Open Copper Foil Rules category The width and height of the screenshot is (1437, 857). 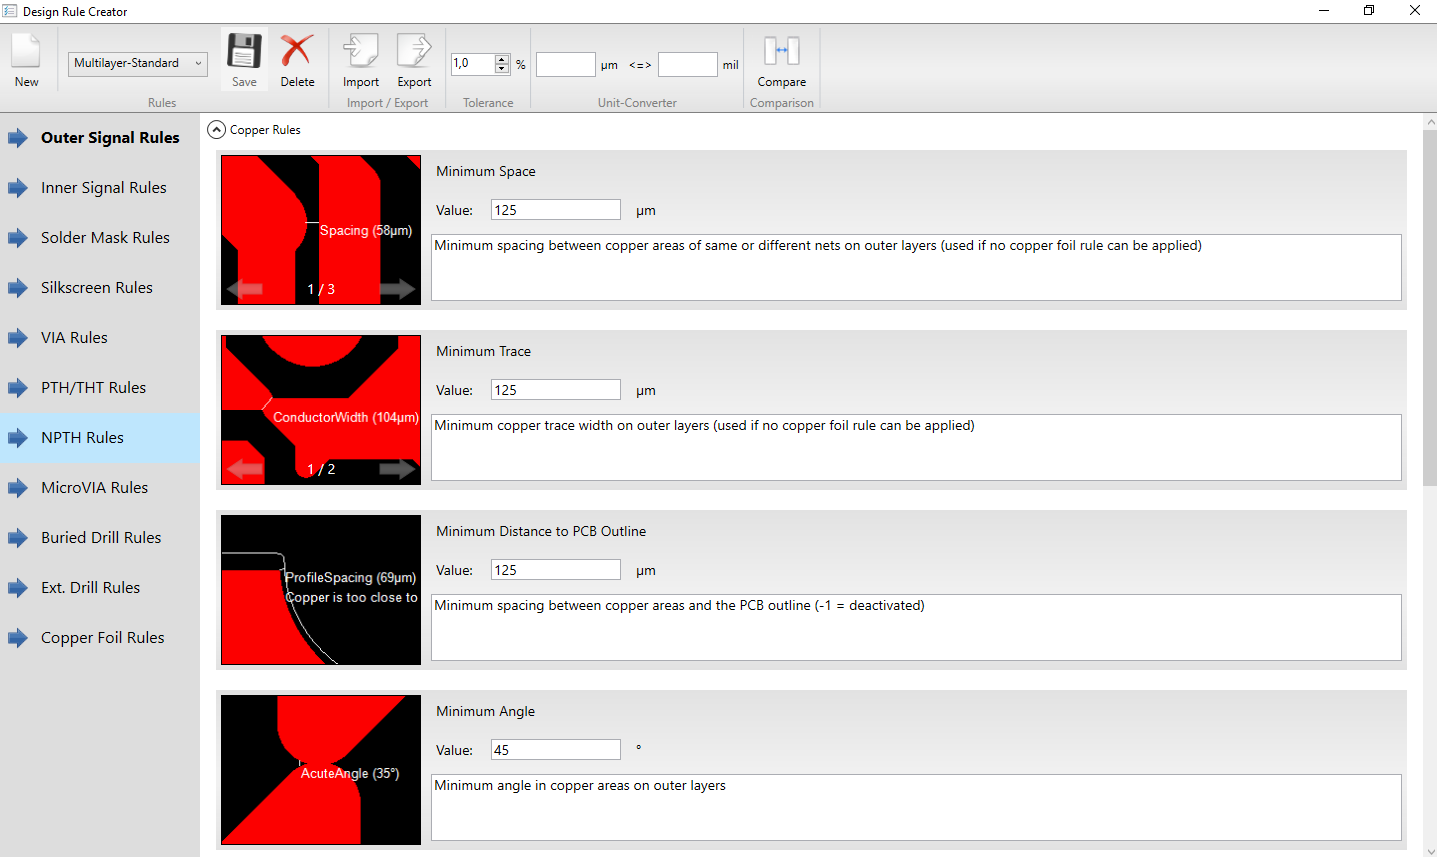[100, 638]
